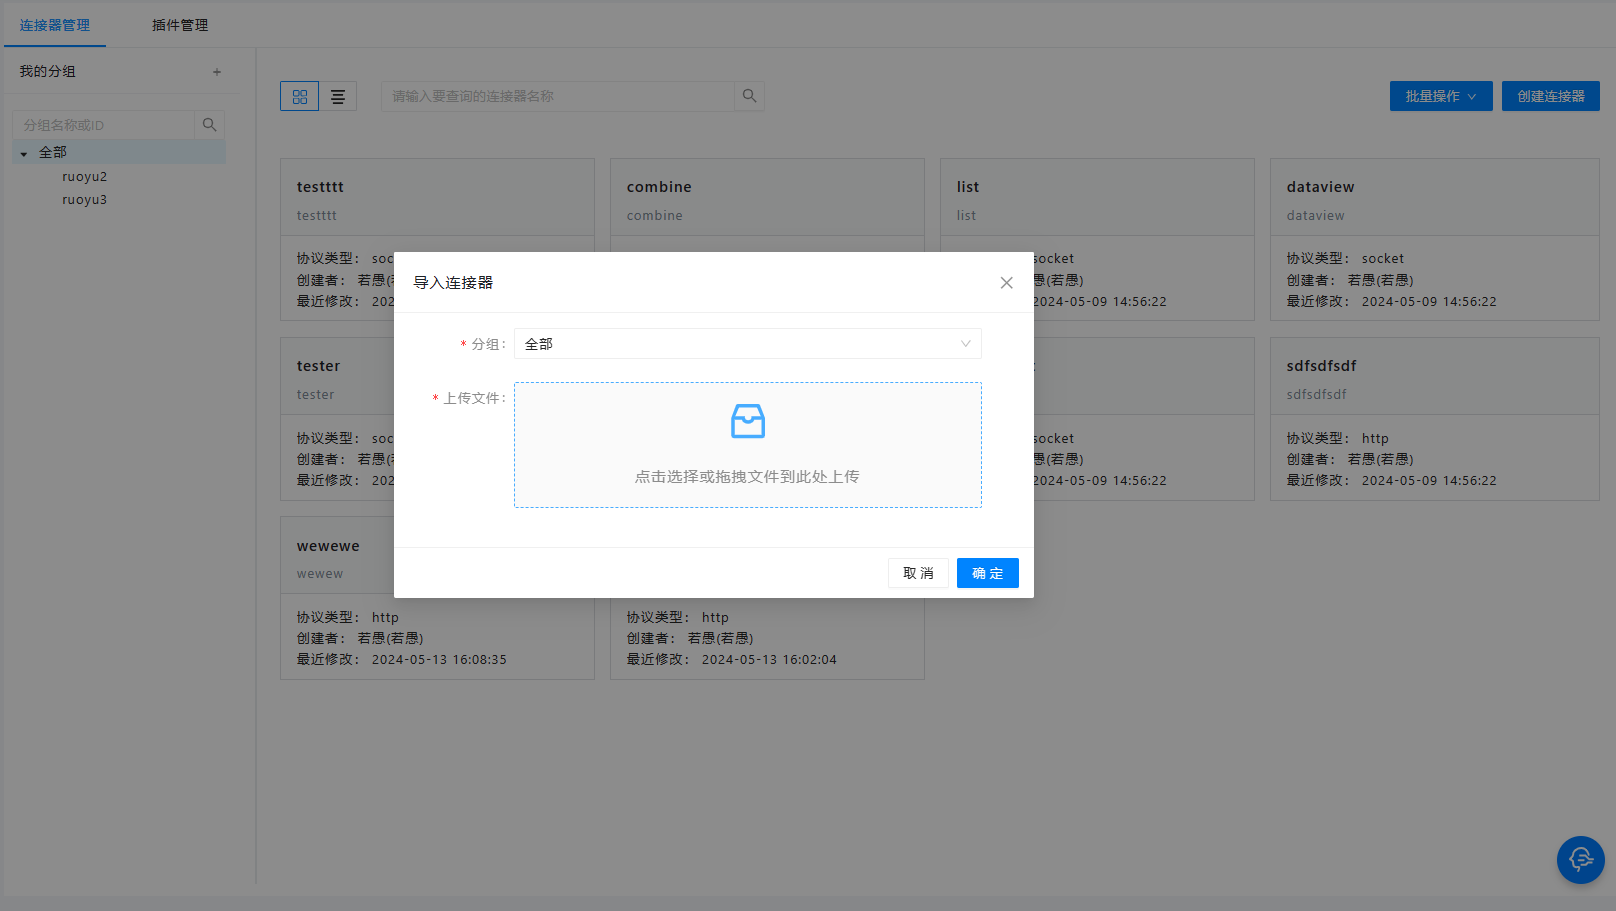Focus the connector name search box

point(558,96)
